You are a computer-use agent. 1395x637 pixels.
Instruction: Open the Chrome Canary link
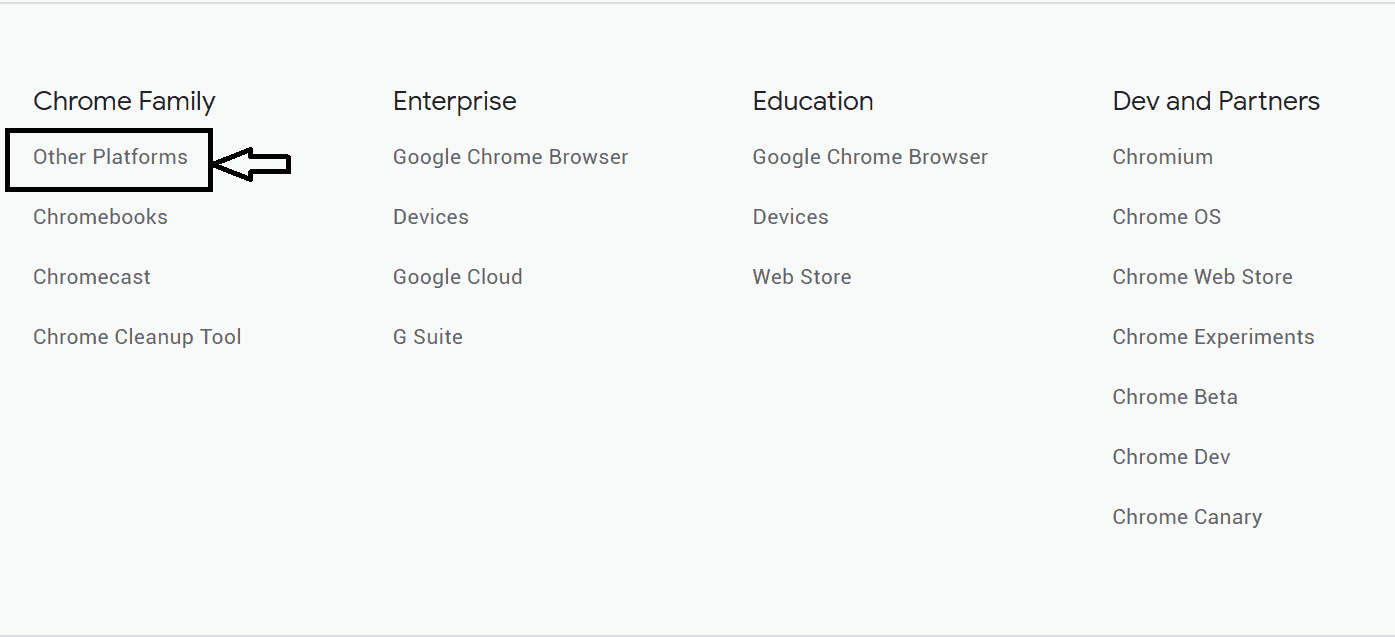click(x=1187, y=517)
